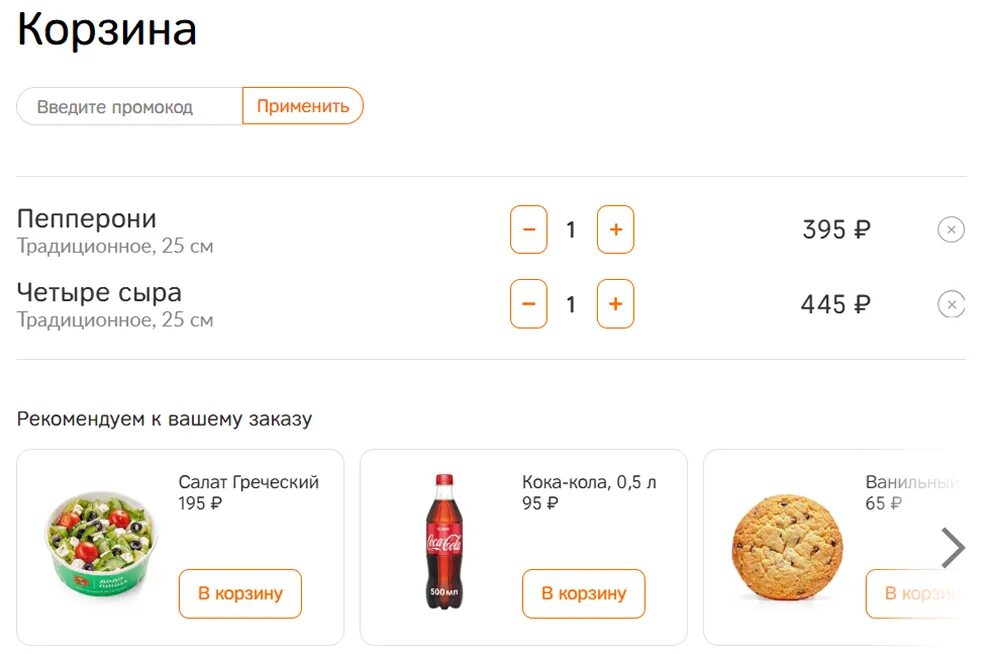Open the Coca-Cola bottle image
The width and height of the screenshot is (1000, 654).
click(444, 542)
